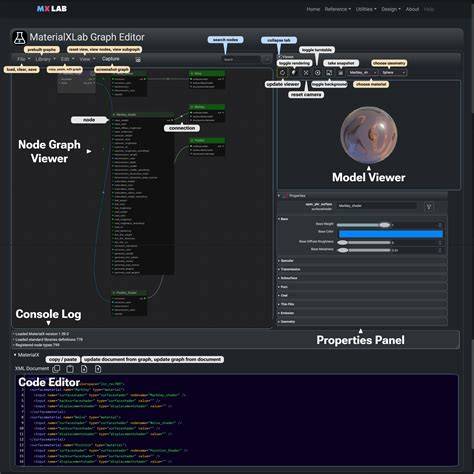Take a snapshot of the viewer
This screenshot has height=474, width=474.
(x=341, y=72)
